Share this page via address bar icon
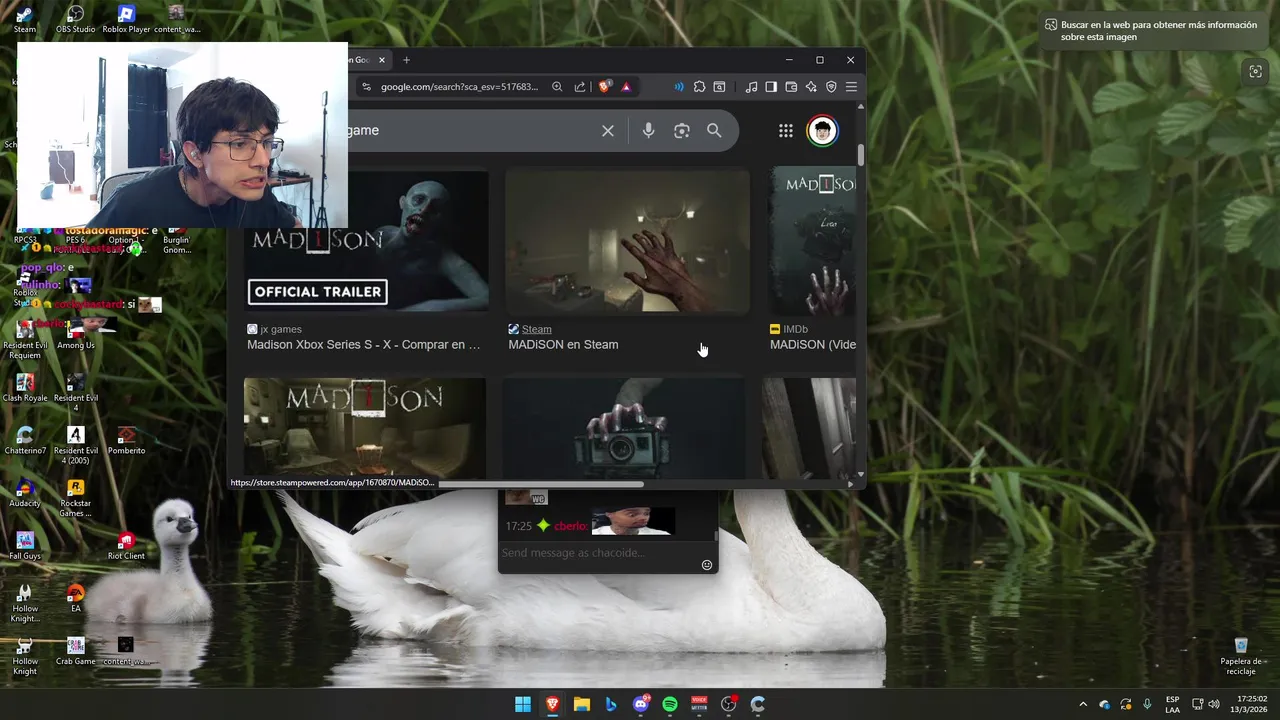Screen dimensions: 1280x720 coord(580,87)
